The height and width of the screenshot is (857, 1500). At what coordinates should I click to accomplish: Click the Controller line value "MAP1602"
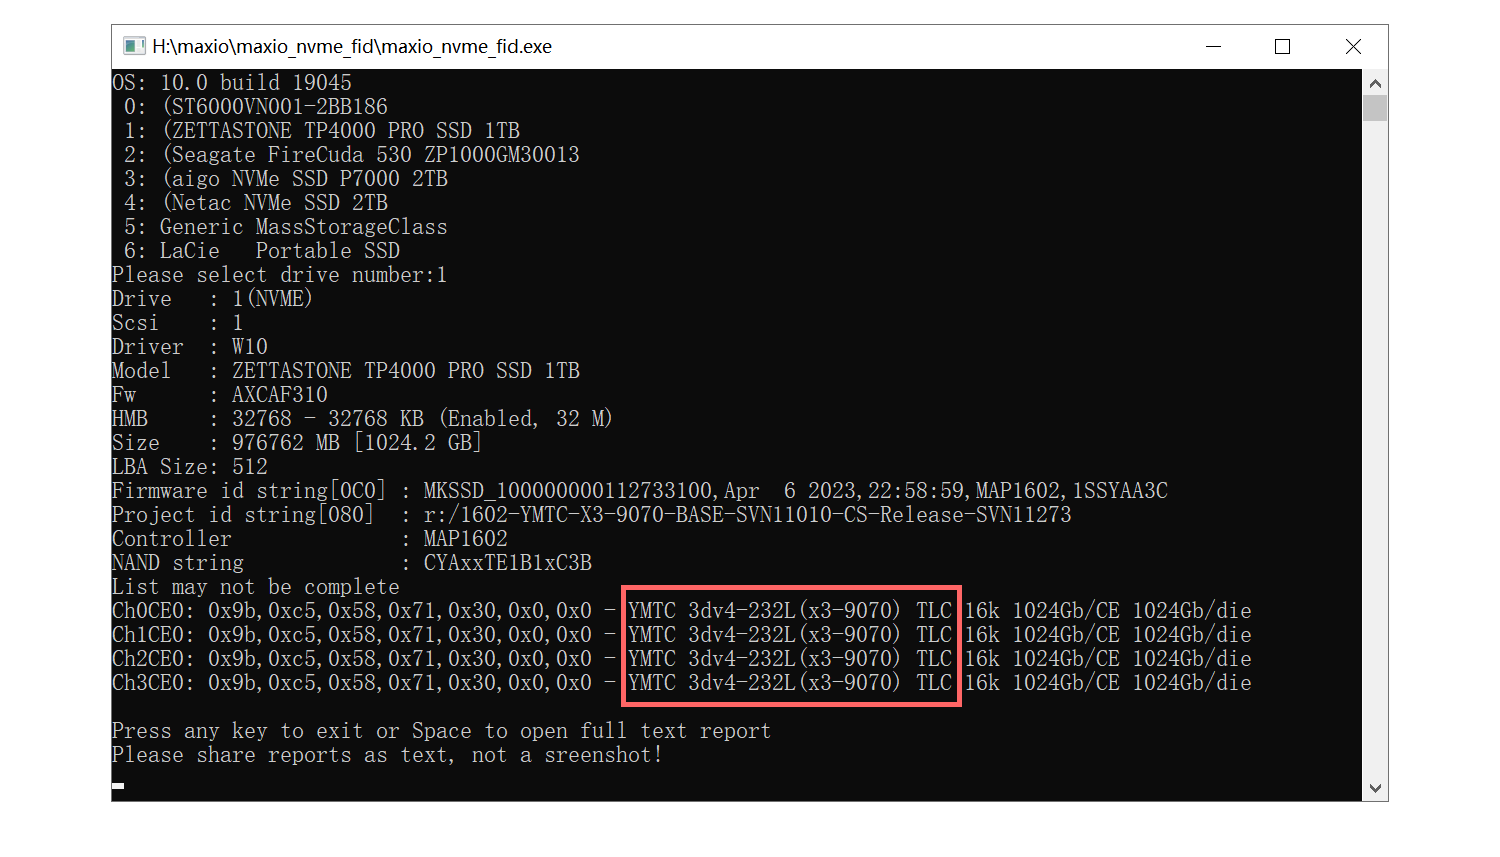click(x=466, y=539)
